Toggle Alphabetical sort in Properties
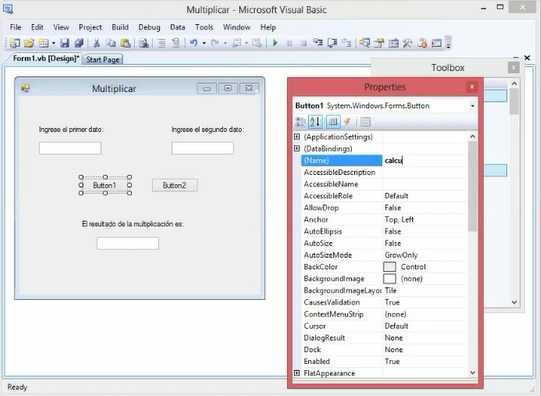 click(x=315, y=122)
